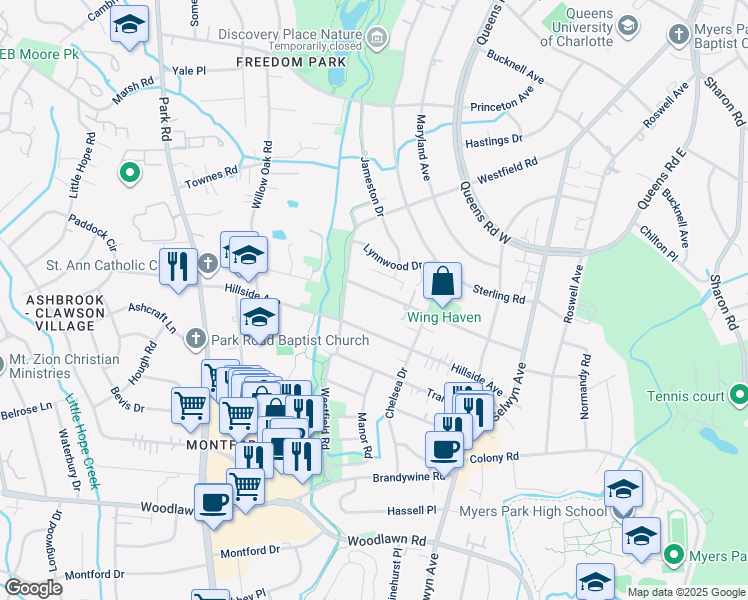Select the coffee cup marker on Colony Rd
The height and width of the screenshot is (600, 748).
(444, 453)
